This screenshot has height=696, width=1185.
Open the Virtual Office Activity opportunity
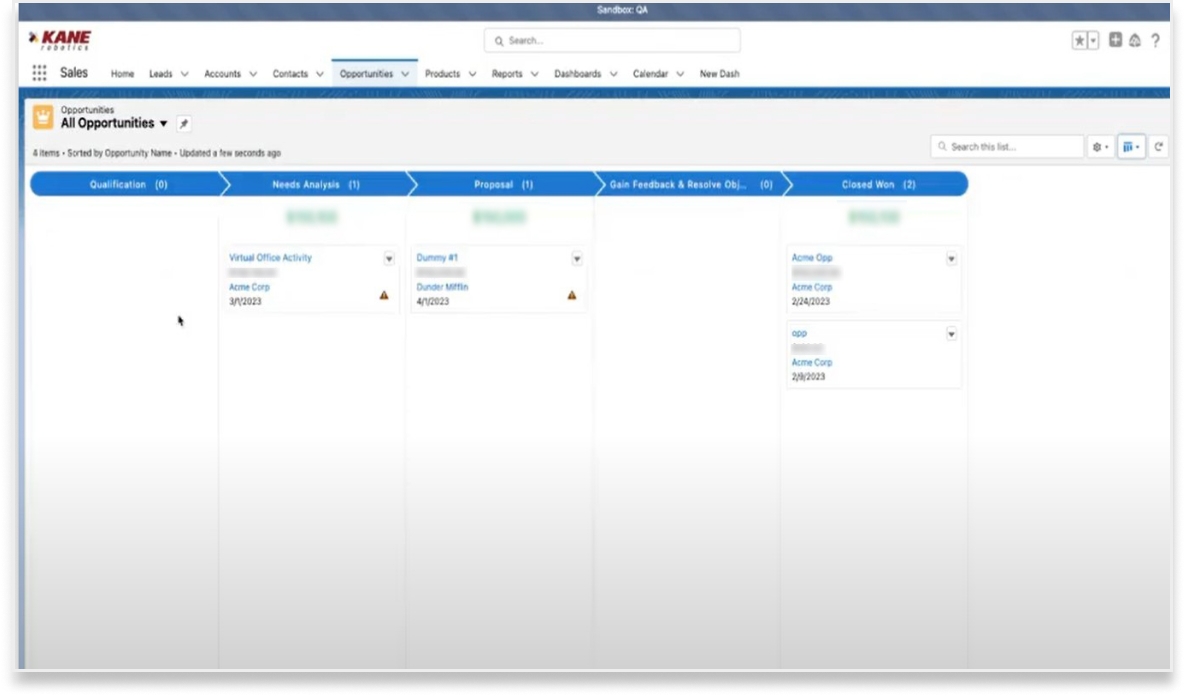pos(270,258)
